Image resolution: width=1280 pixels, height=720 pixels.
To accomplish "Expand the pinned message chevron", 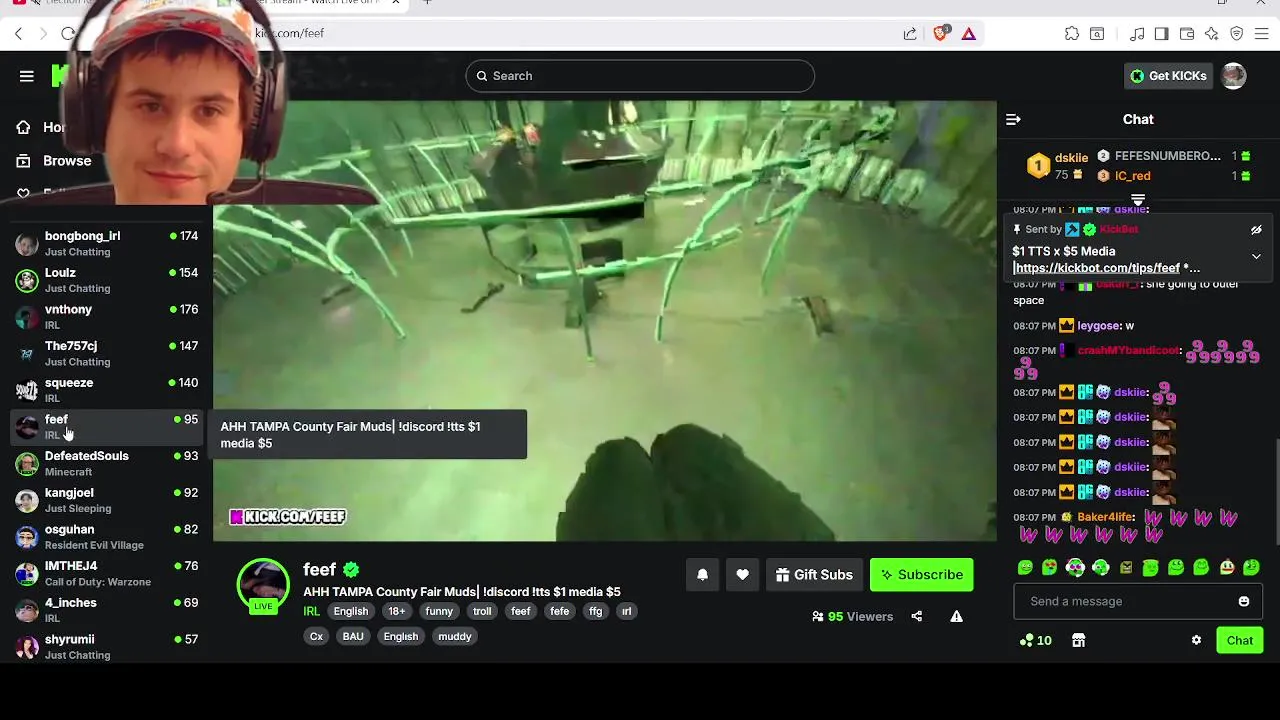I will click(x=1256, y=256).
